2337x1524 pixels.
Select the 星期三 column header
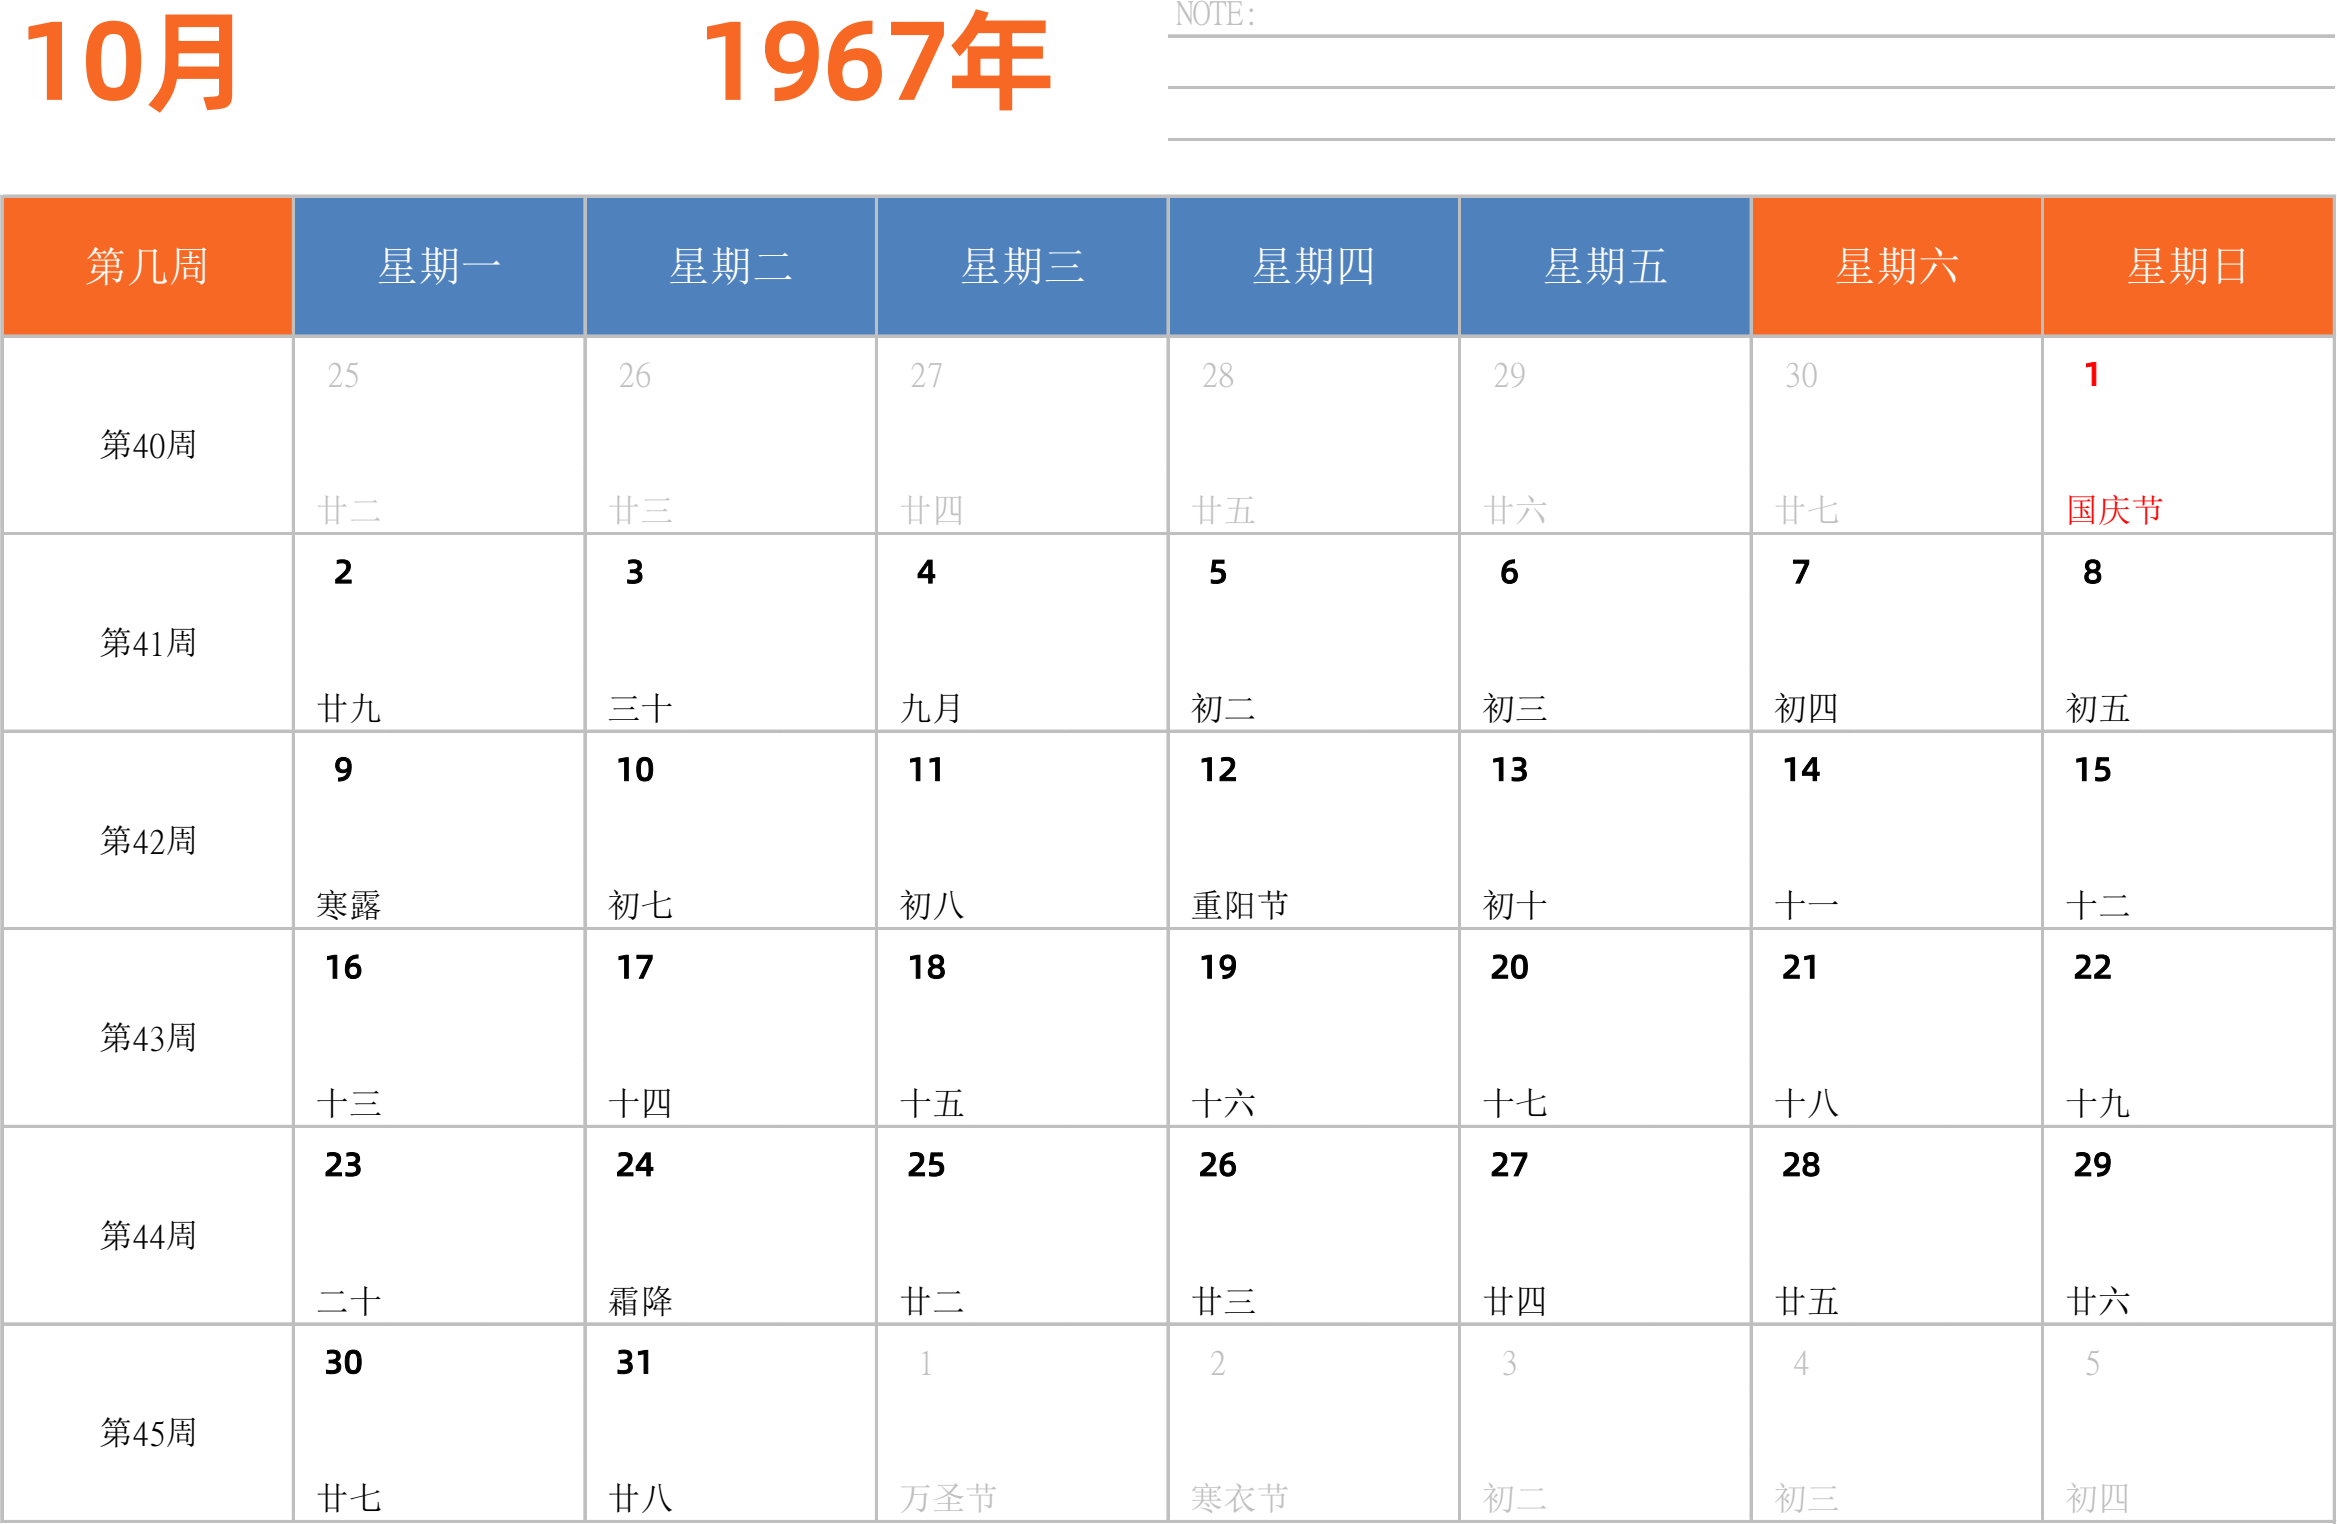pos(1022,266)
